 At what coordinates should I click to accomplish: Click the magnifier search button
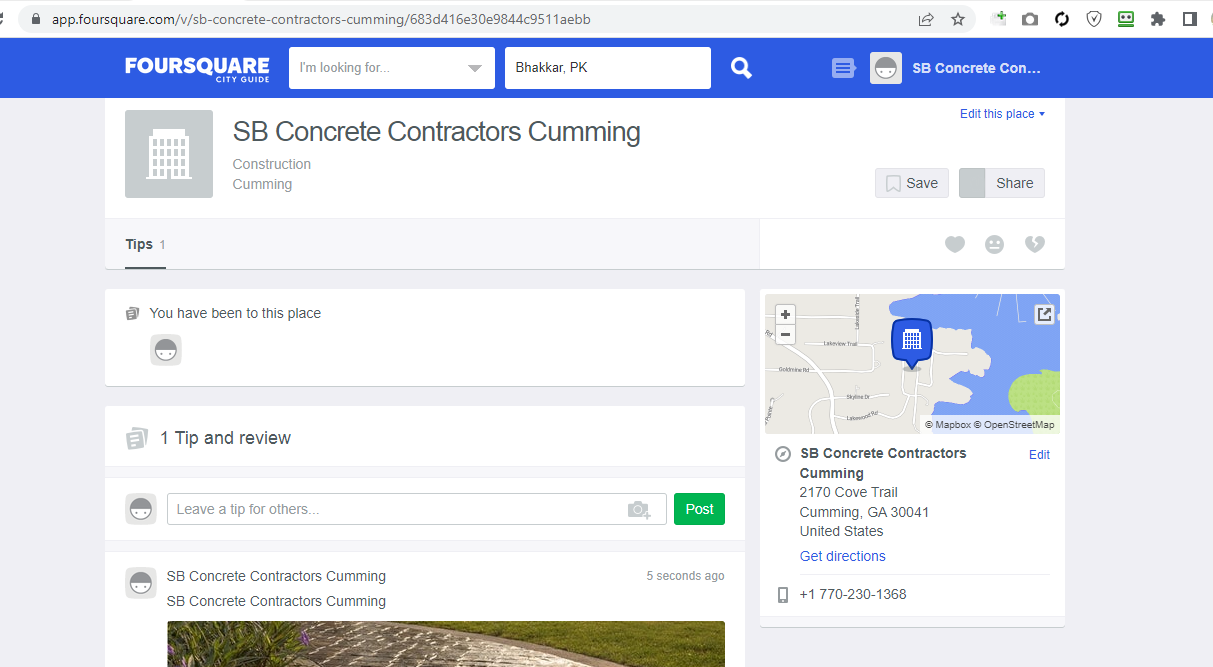tap(741, 68)
